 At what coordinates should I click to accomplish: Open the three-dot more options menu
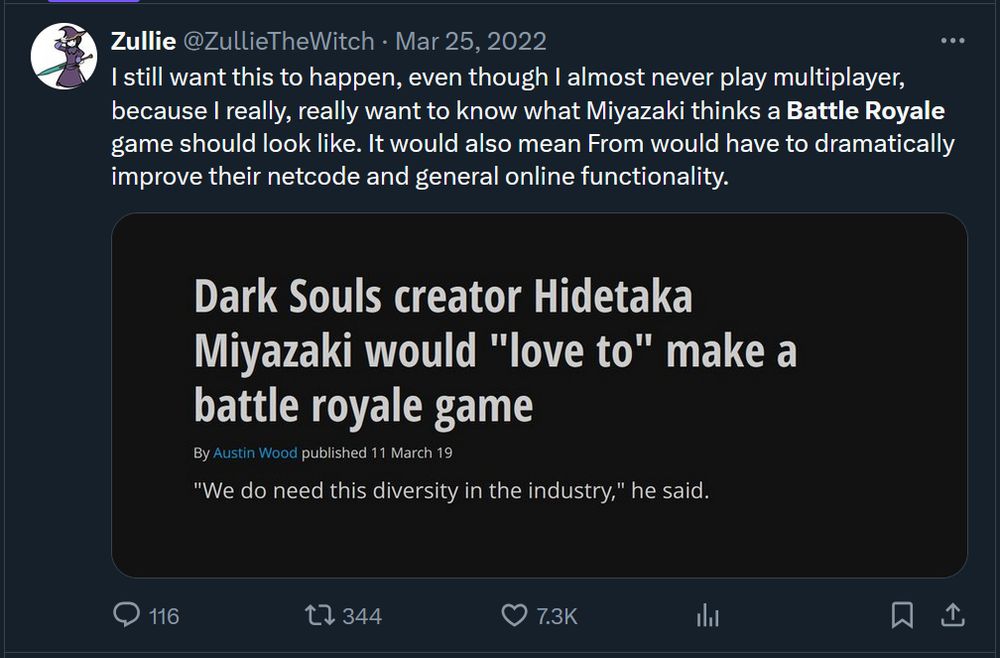(953, 41)
